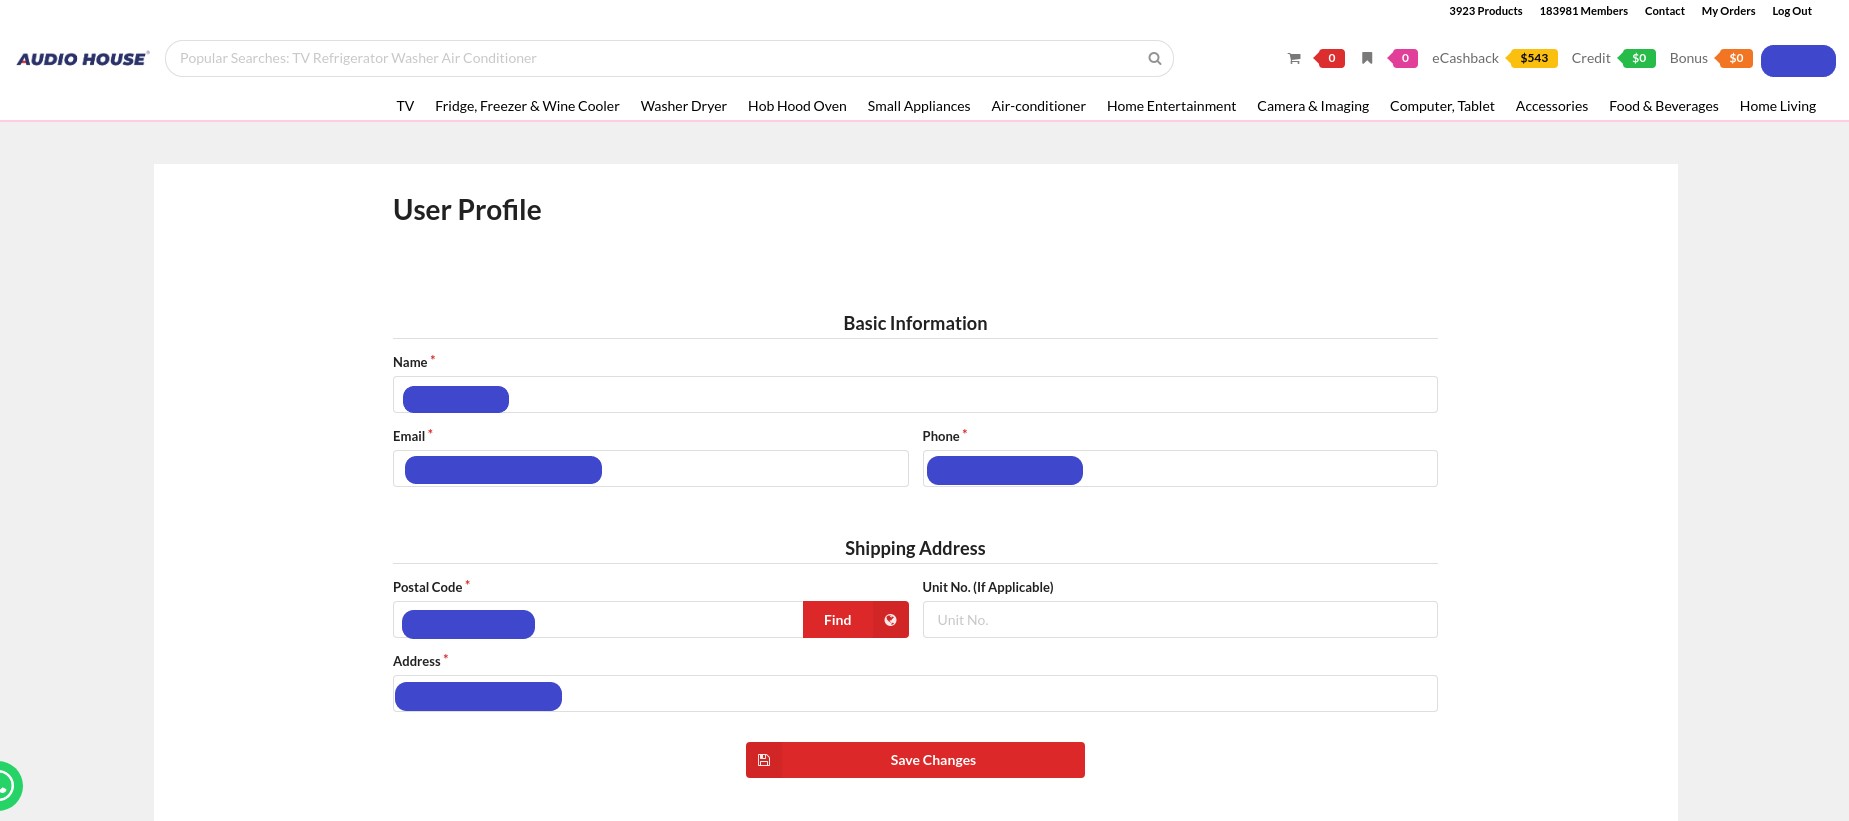This screenshot has width=1849, height=821.
Task: Click the 3923 Products link
Action: pos(1486,11)
